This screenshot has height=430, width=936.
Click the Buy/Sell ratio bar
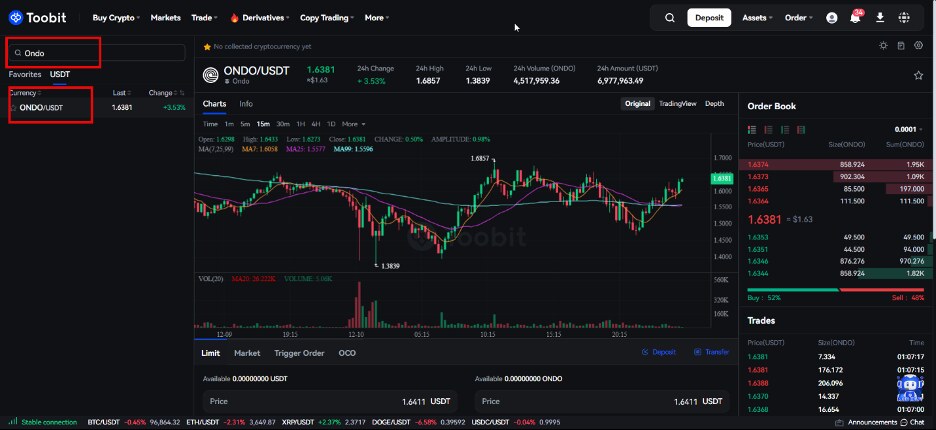[x=835, y=290]
